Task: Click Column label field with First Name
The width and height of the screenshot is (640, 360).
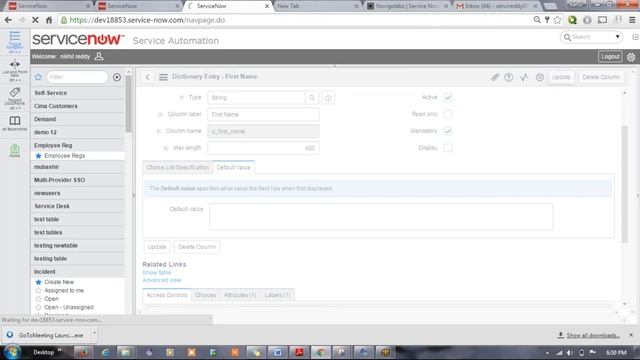Action: point(263,115)
